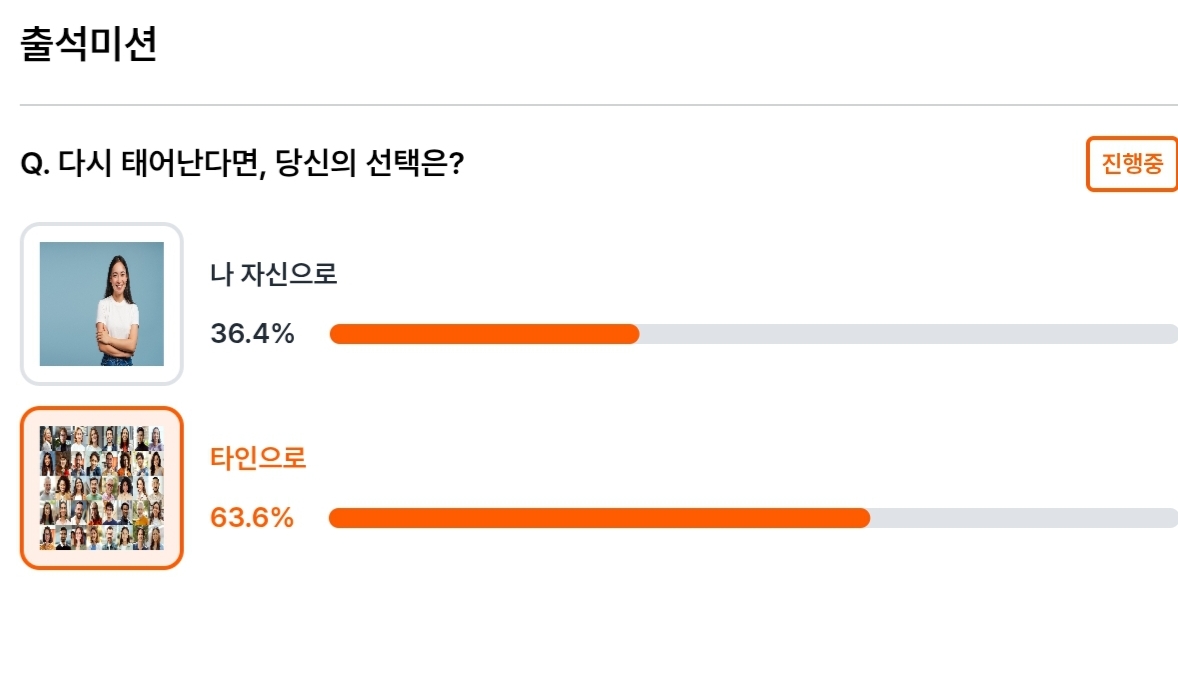1178x679 pixels.
Task: Choose the 나 자신으로 answer label
Action: click(x=273, y=274)
